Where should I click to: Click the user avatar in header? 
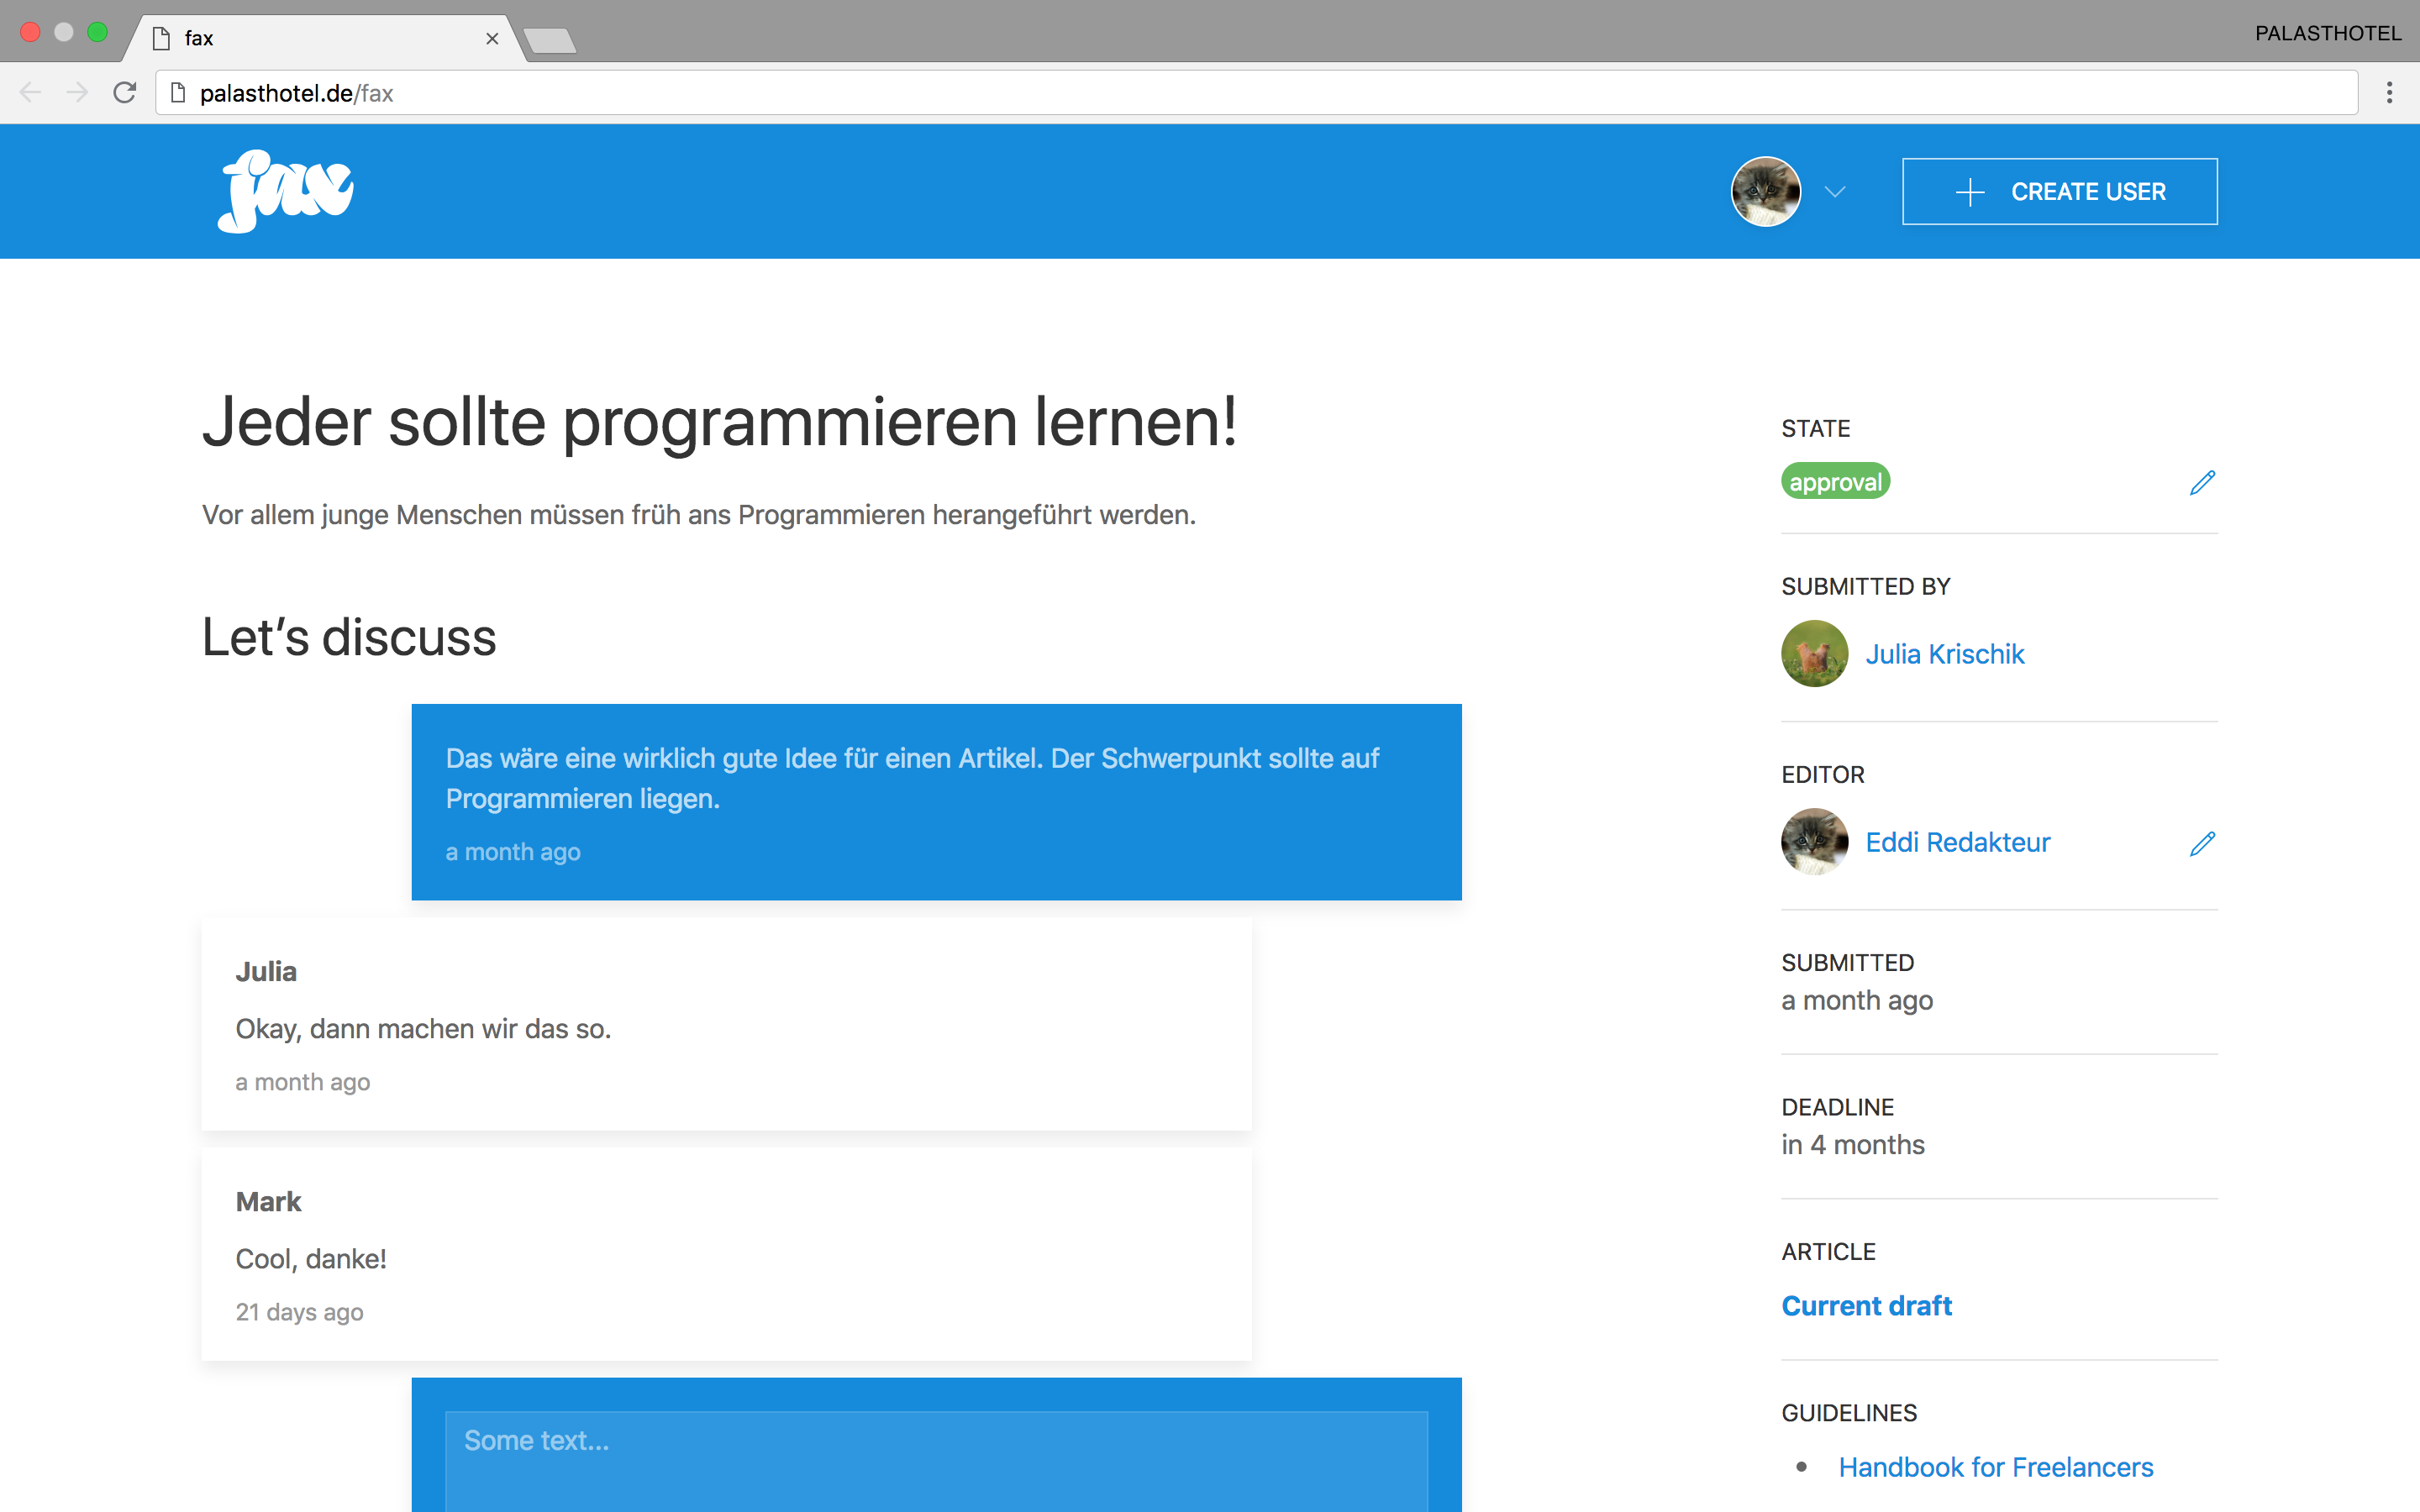pos(1765,191)
